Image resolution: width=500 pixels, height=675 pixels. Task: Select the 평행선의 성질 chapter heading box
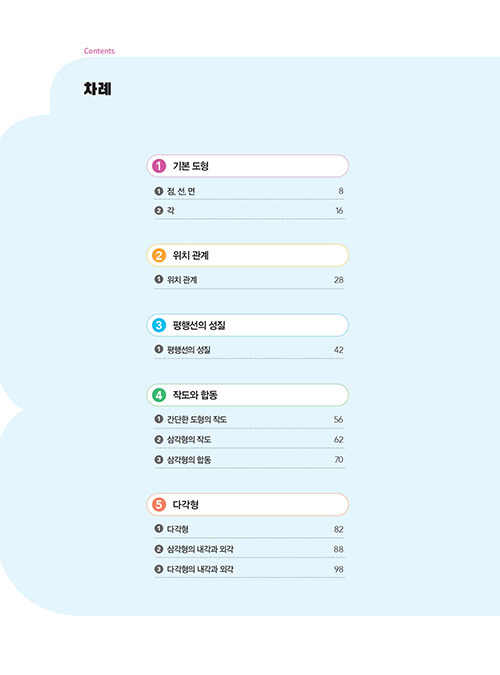pos(248,325)
